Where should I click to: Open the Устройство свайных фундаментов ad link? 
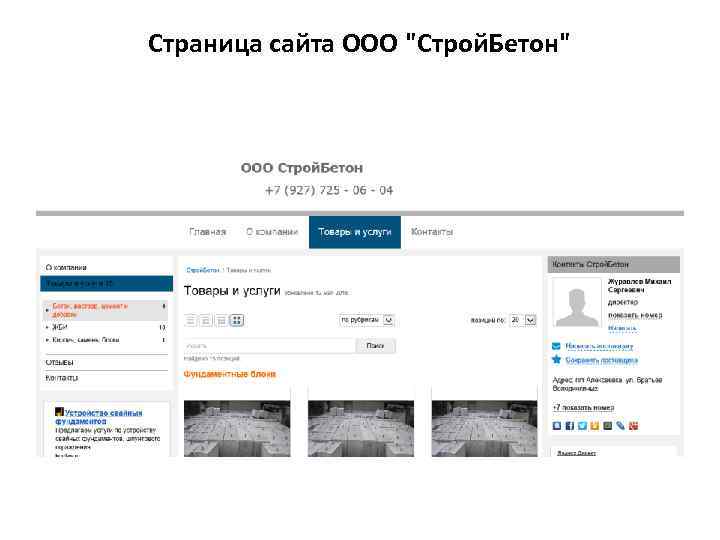99,416
